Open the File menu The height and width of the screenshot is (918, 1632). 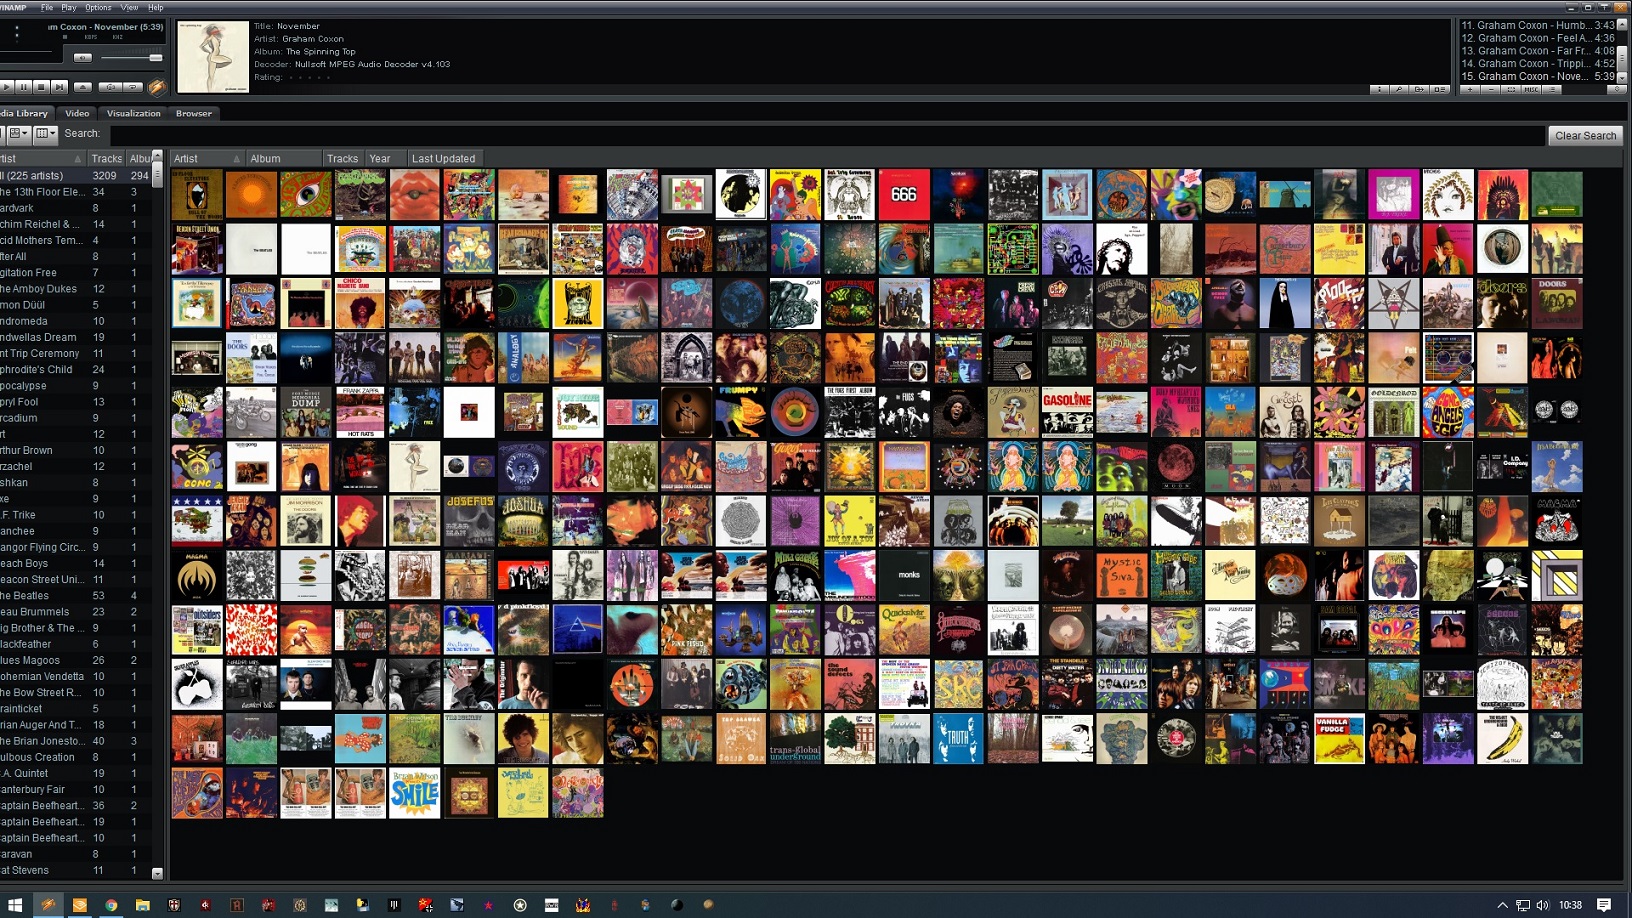tap(47, 7)
